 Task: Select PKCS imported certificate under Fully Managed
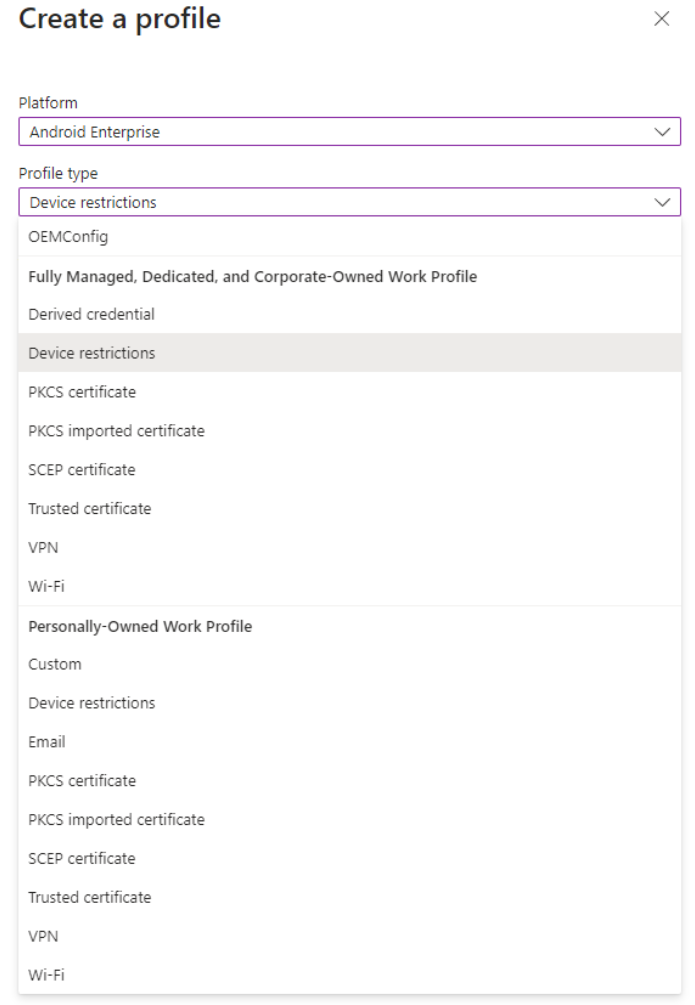coord(349,431)
